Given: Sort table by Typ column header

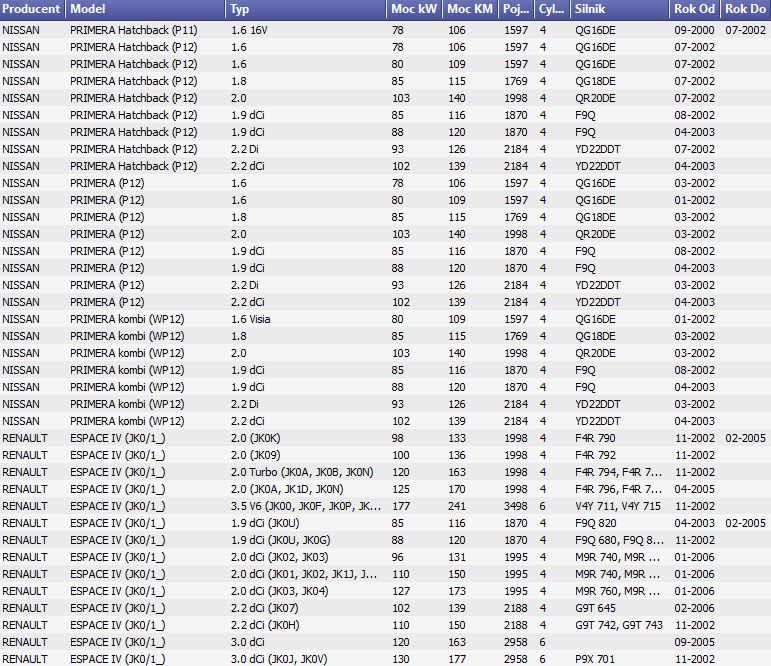Looking at the screenshot, I should pyautogui.click(x=306, y=9).
